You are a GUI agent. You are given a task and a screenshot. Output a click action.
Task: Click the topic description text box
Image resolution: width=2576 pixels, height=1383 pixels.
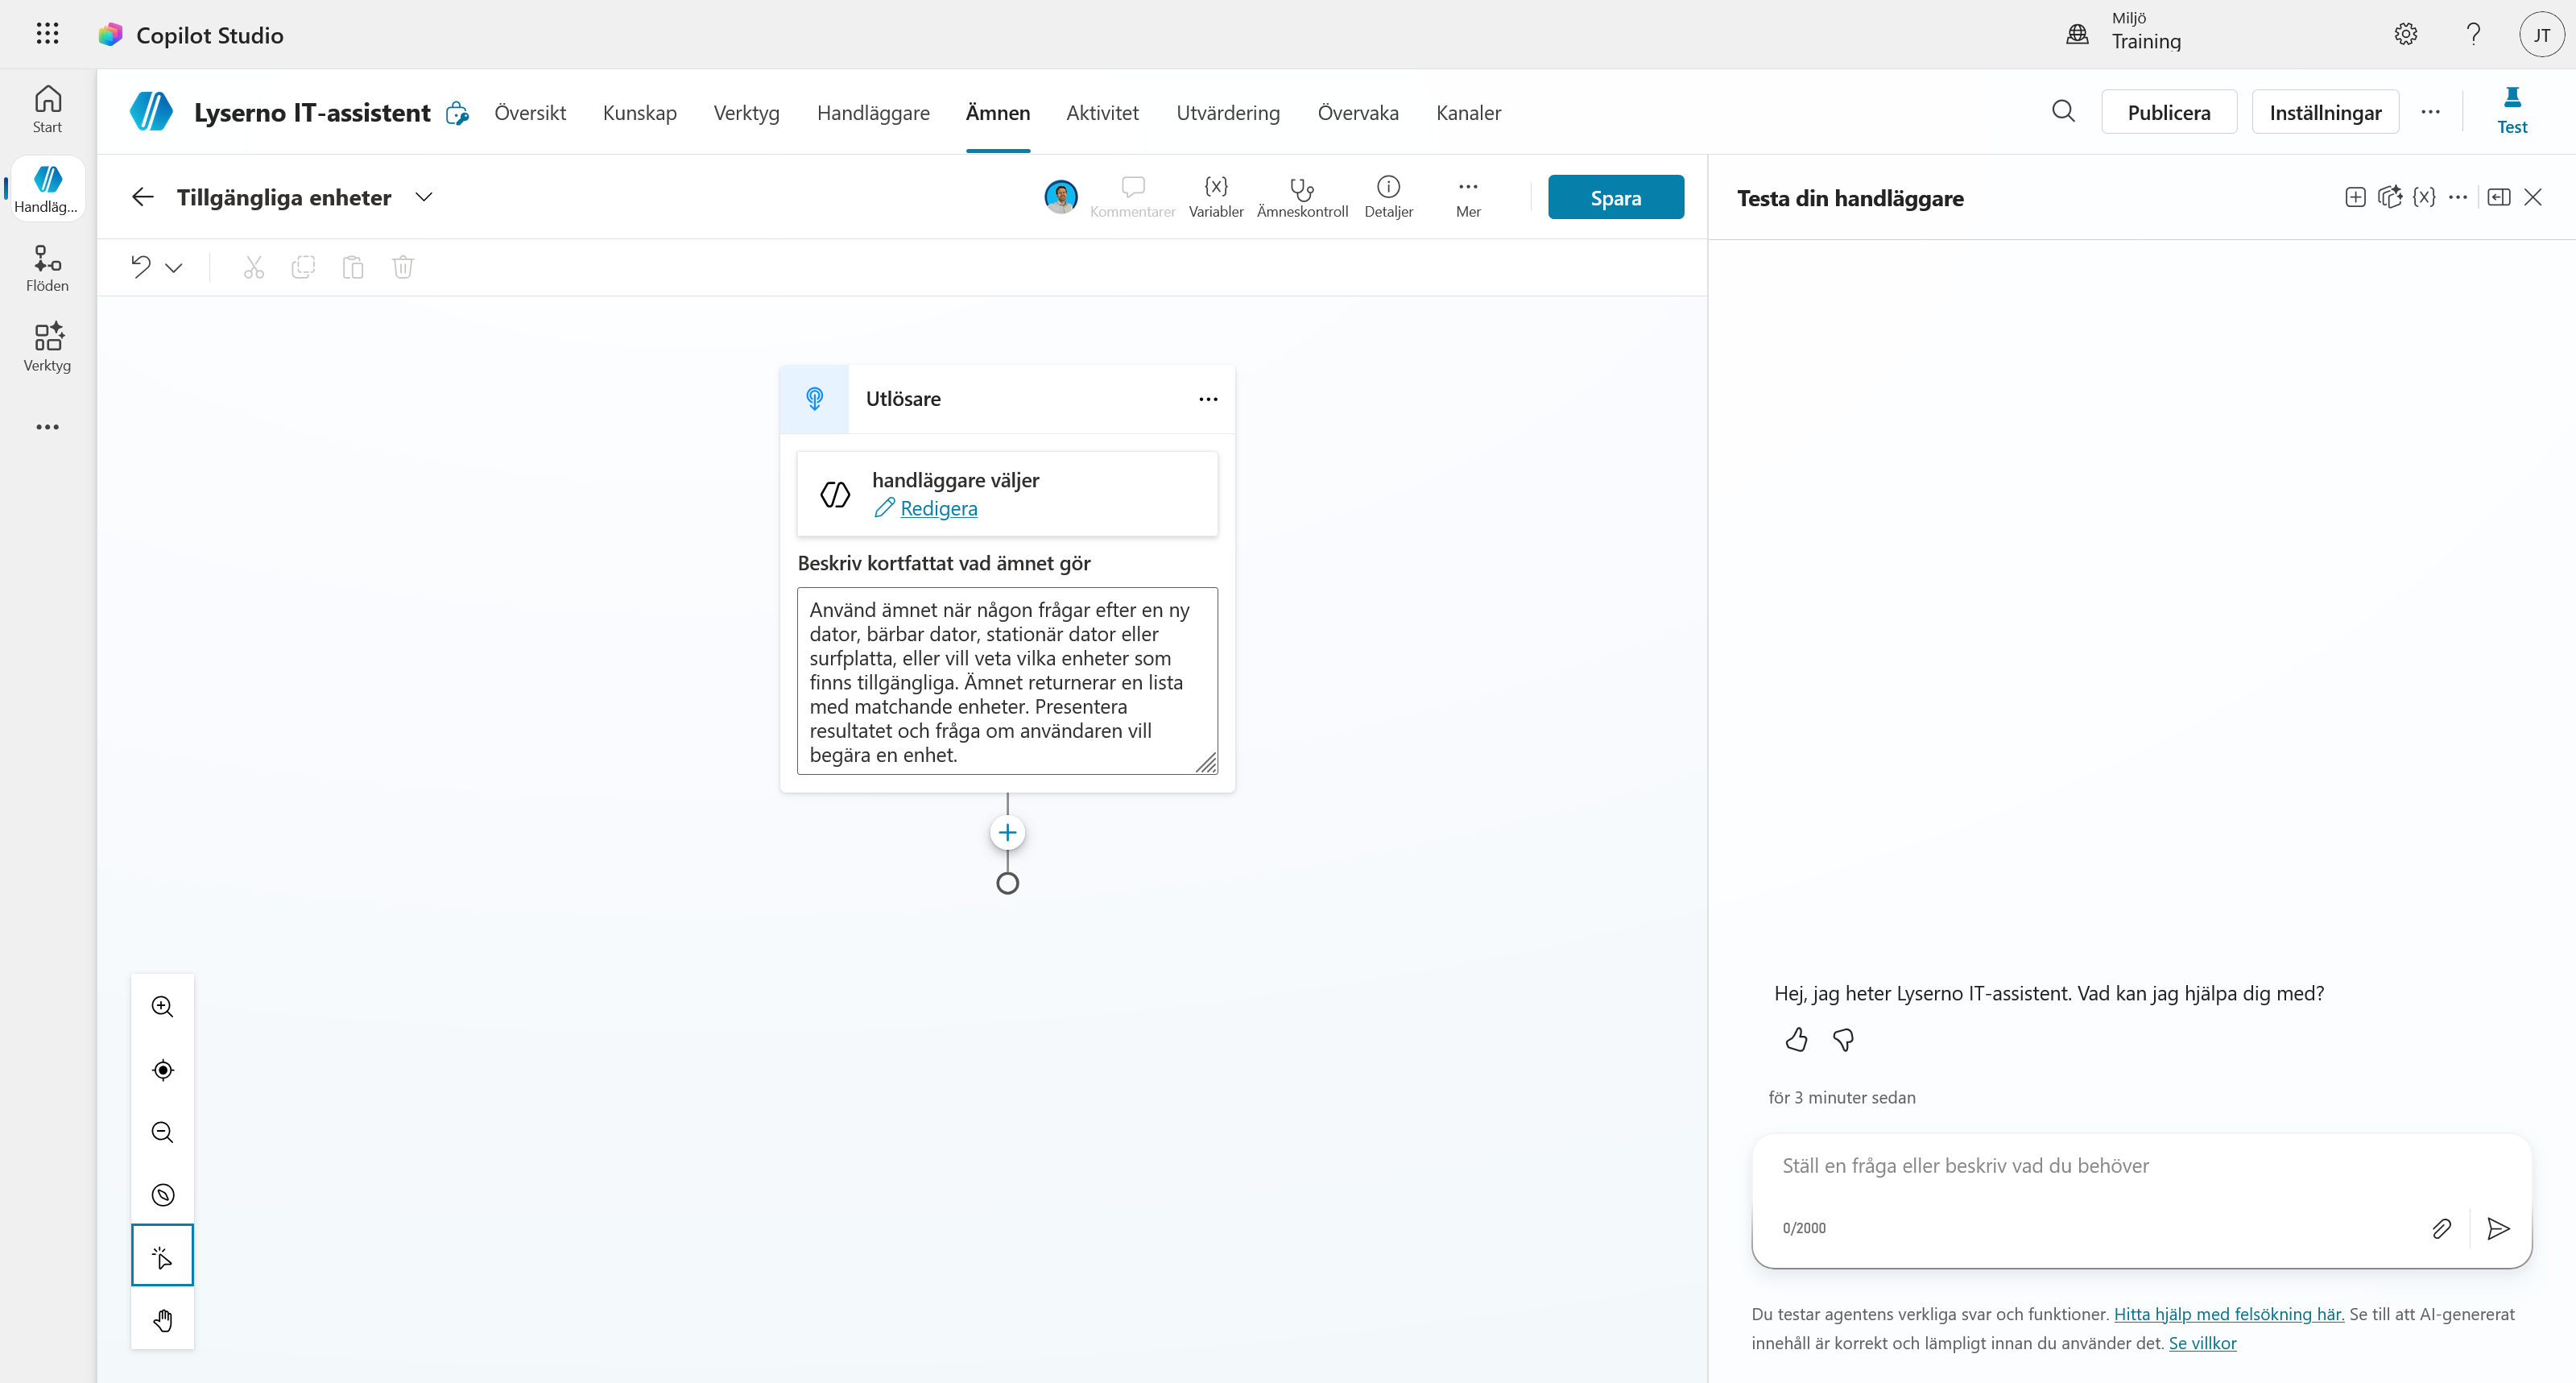tap(1007, 681)
